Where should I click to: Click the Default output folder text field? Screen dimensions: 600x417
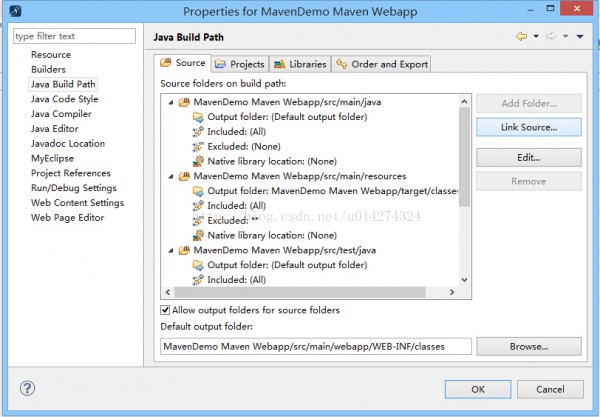(316, 347)
